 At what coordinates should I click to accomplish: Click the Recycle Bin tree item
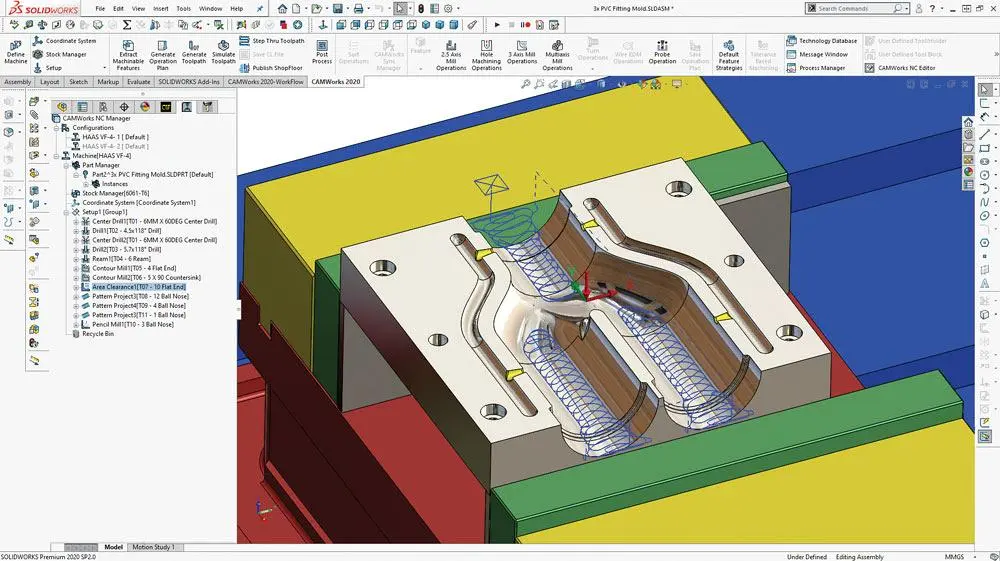coord(98,333)
